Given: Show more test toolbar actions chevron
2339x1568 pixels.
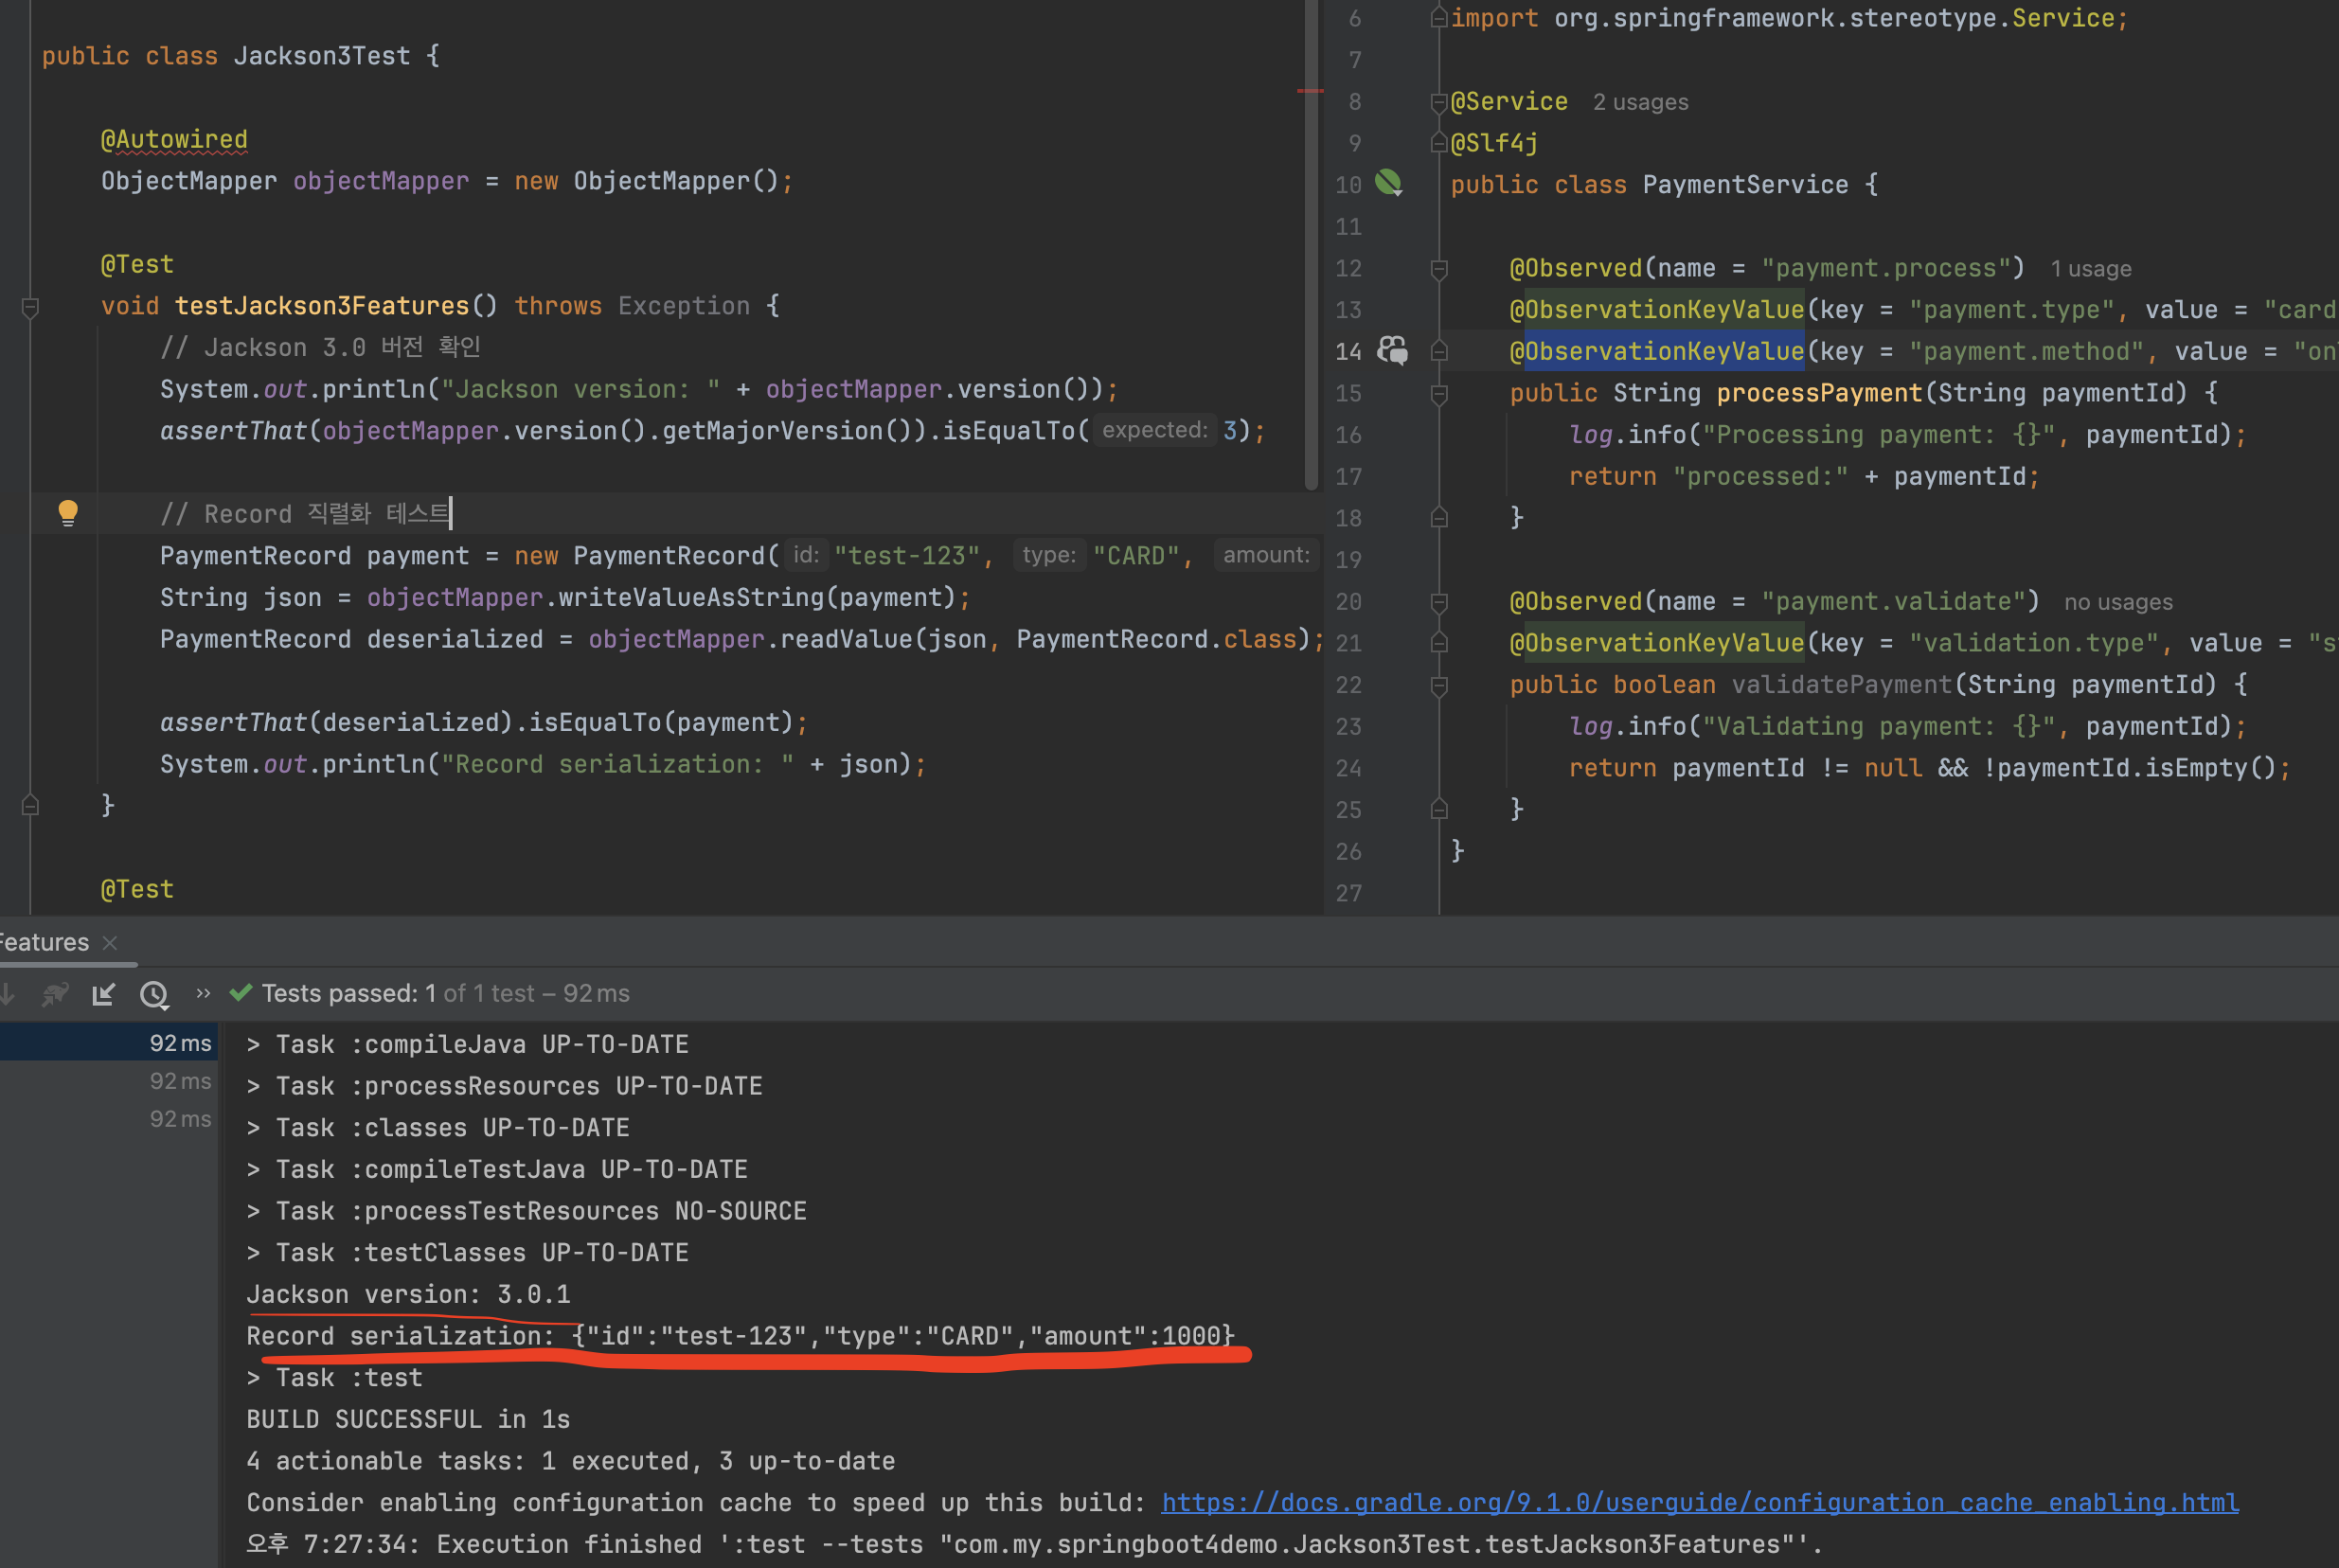Looking at the screenshot, I should point(203,993).
